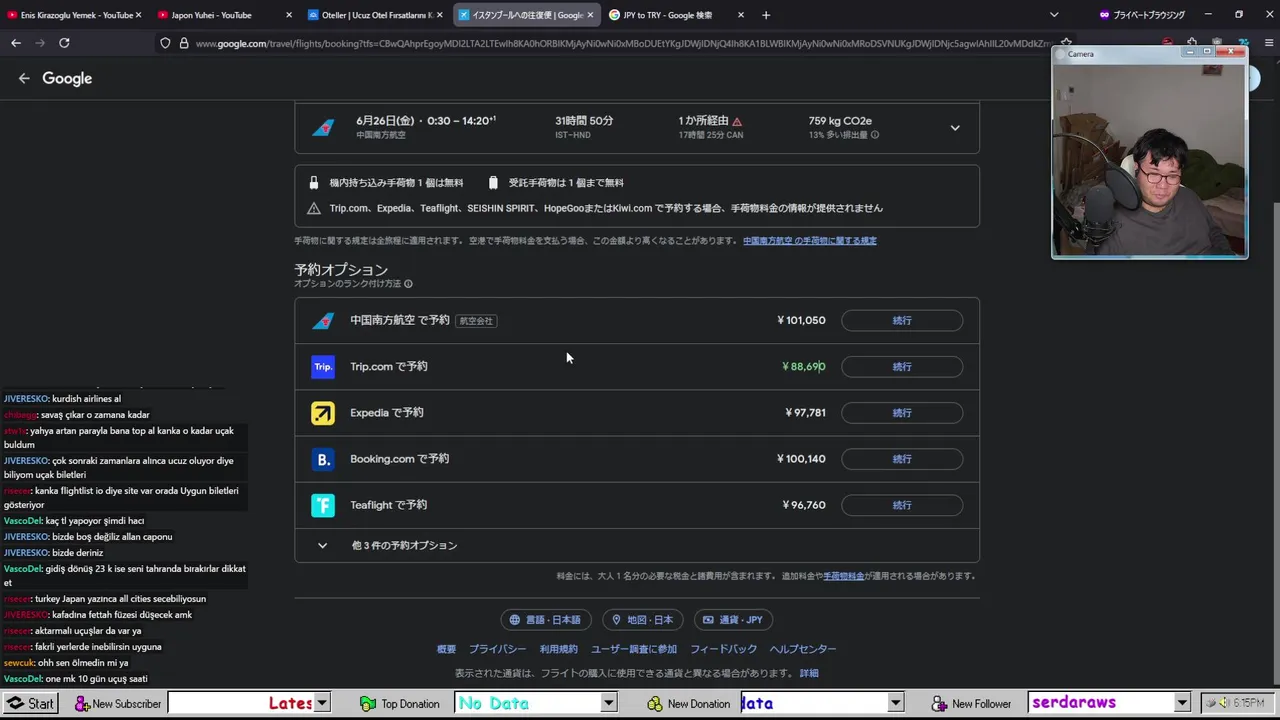
Task: Open the プライバシー footer link
Action: pos(497,649)
